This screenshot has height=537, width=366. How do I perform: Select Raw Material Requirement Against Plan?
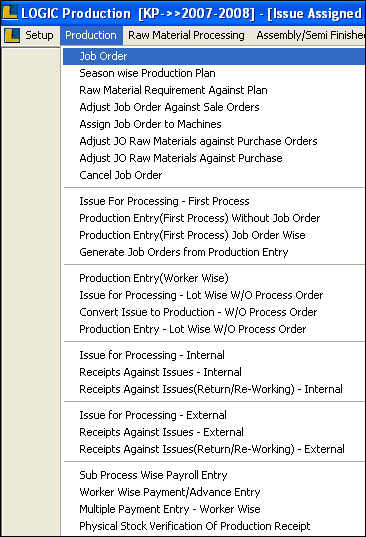[214, 90]
